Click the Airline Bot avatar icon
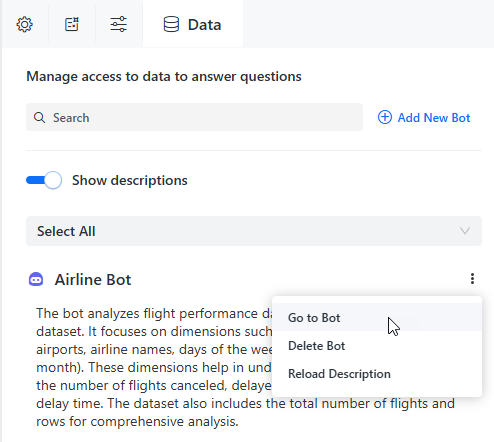This screenshot has height=442, width=494. [36, 279]
